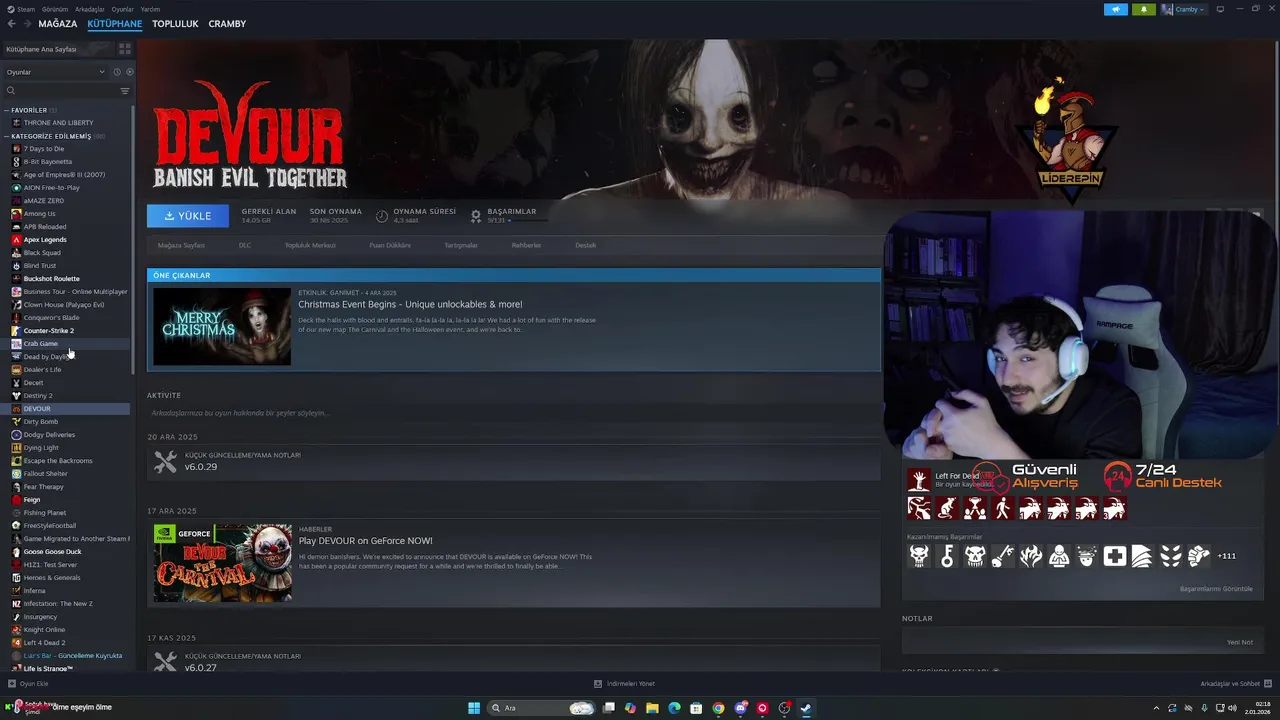Open the Steam announcements megaphone icon

(1116, 9)
